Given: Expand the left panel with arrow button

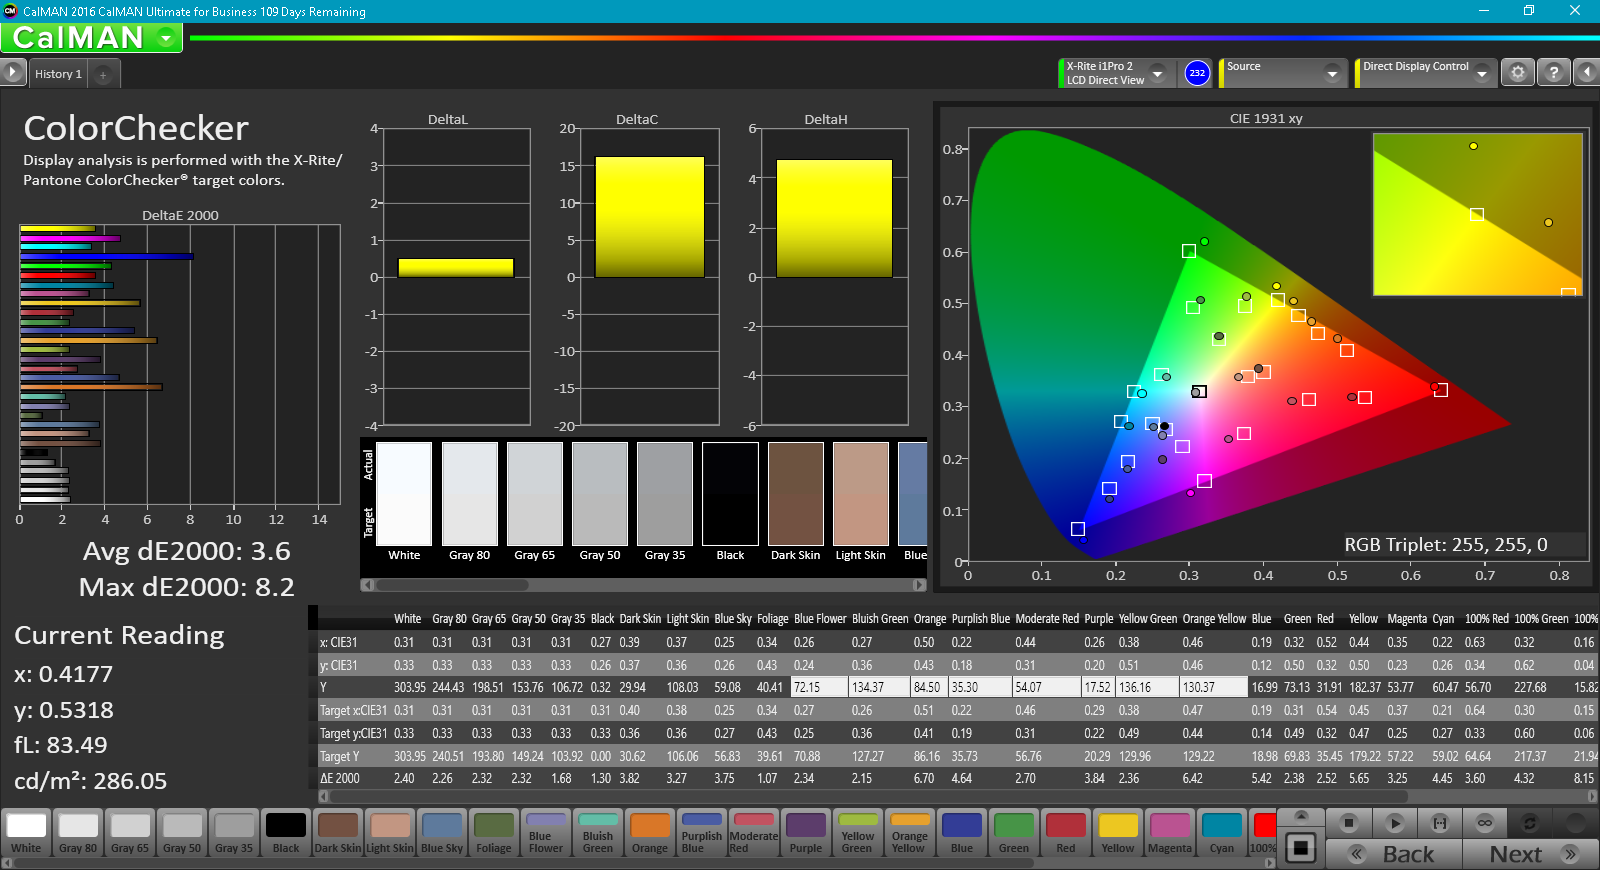Looking at the screenshot, I should pyautogui.click(x=12, y=73).
